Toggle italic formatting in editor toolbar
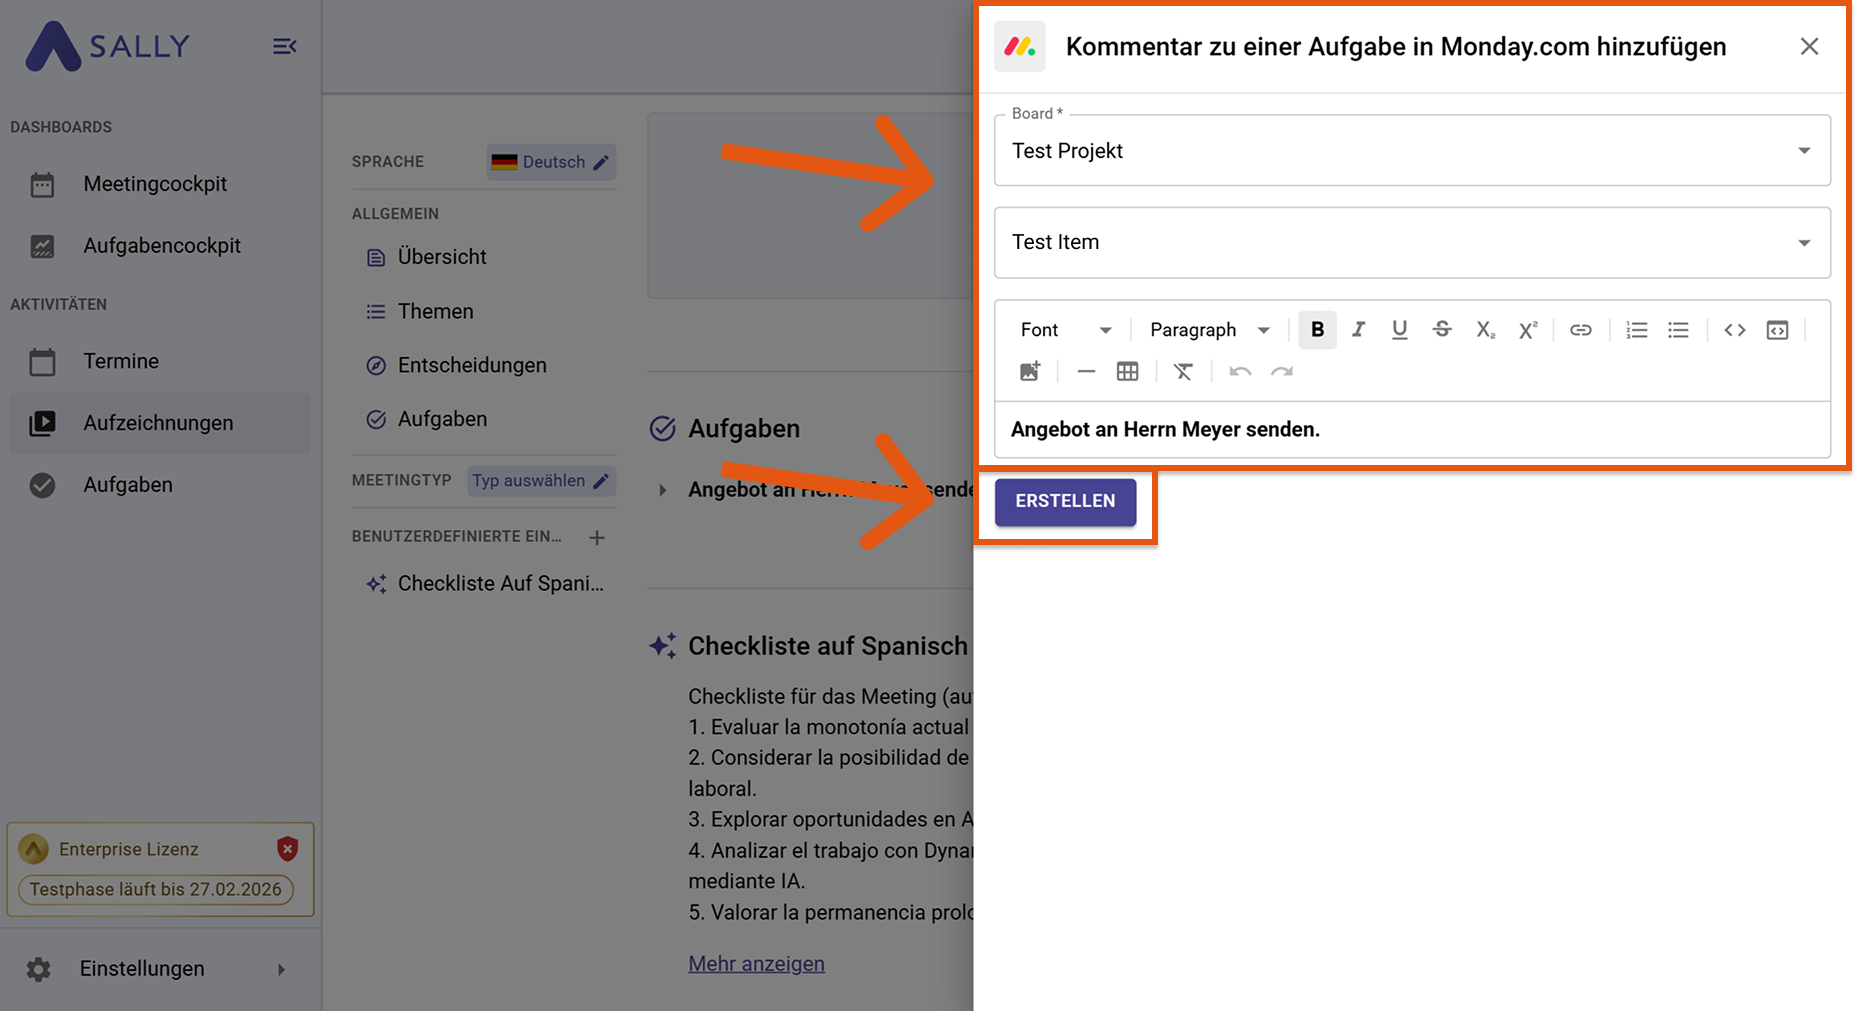This screenshot has width=1856, height=1011. click(1358, 330)
